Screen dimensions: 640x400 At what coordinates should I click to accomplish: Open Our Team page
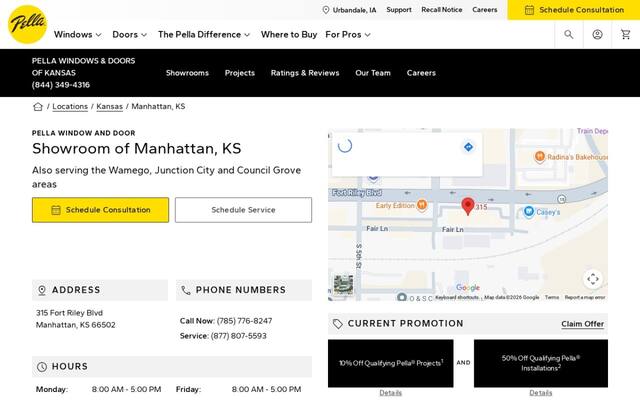(x=373, y=73)
